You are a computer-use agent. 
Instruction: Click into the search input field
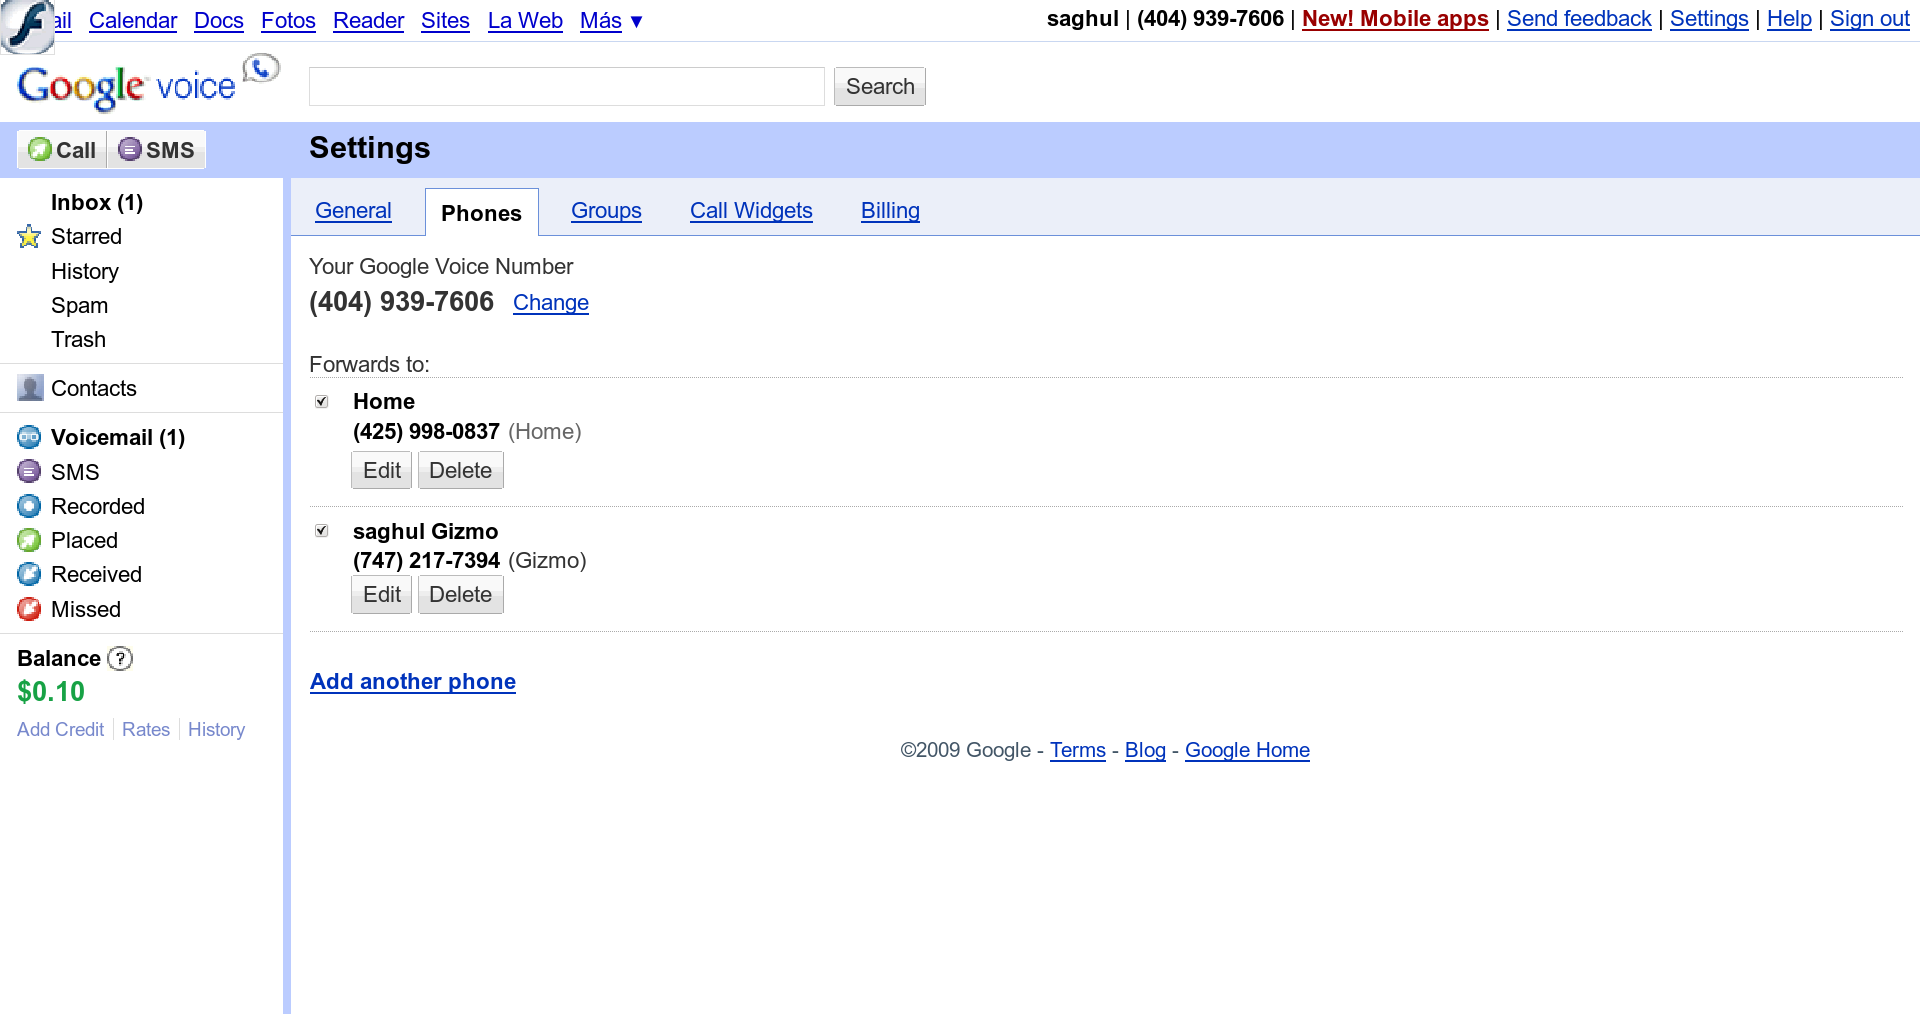click(567, 87)
